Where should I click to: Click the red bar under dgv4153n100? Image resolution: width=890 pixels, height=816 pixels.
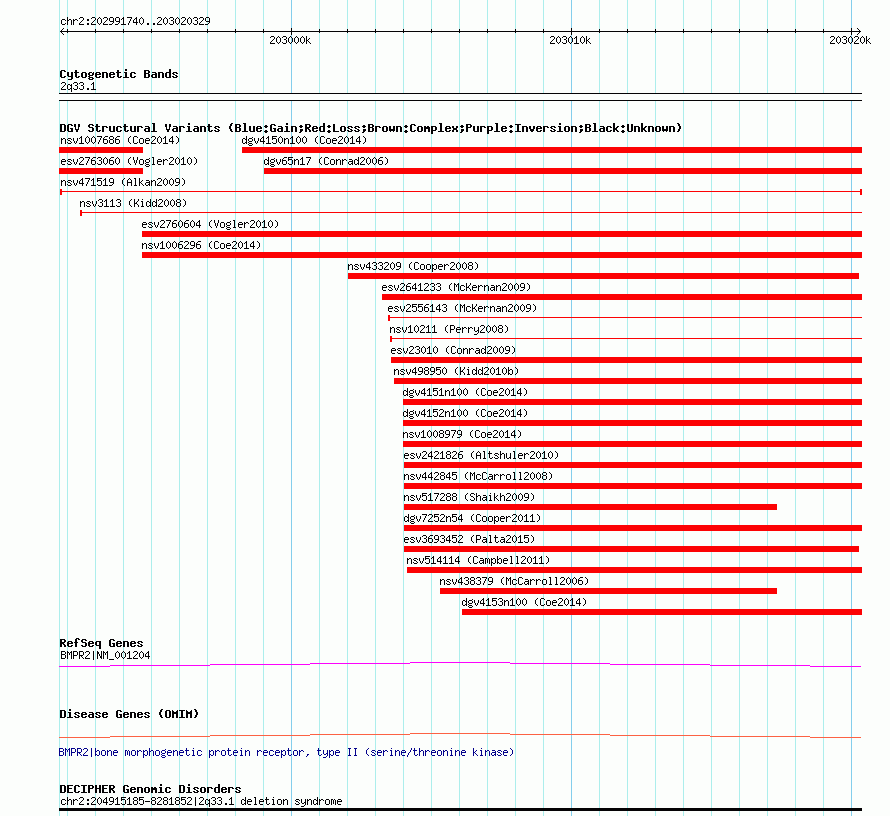pyautogui.click(x=662, y=612)
